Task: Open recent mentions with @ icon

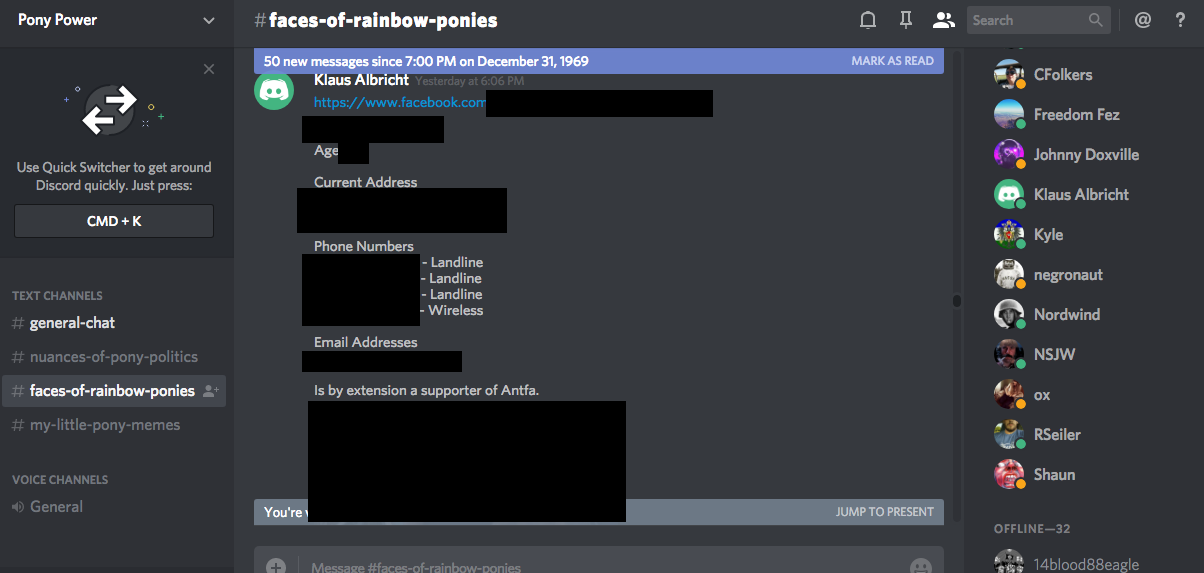Action: (1143, 20)
